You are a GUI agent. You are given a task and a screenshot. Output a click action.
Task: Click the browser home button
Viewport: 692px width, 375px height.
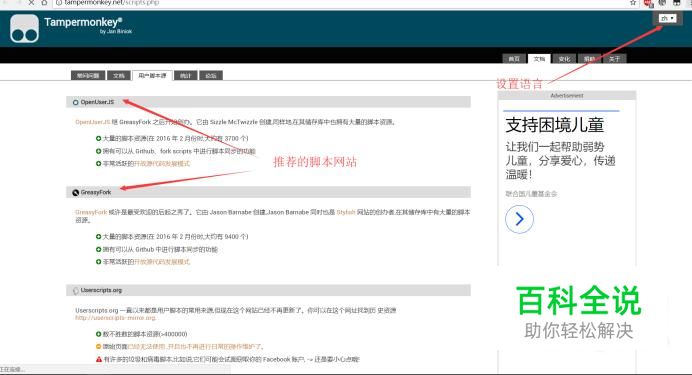44,2
